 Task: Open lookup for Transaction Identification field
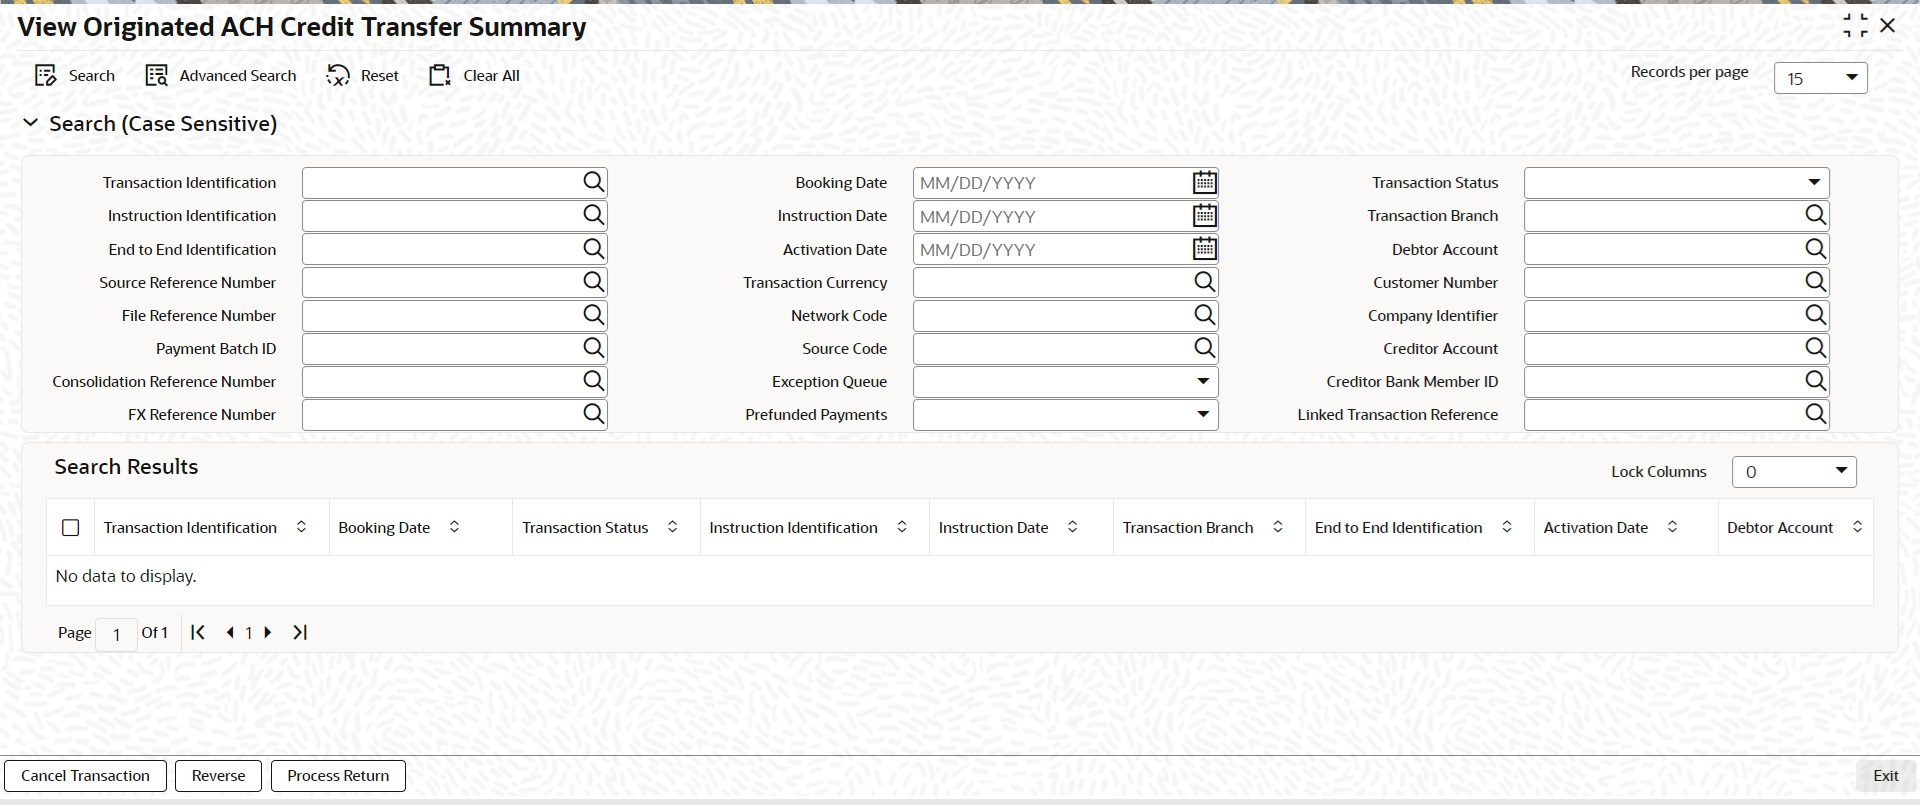[594, 182]
